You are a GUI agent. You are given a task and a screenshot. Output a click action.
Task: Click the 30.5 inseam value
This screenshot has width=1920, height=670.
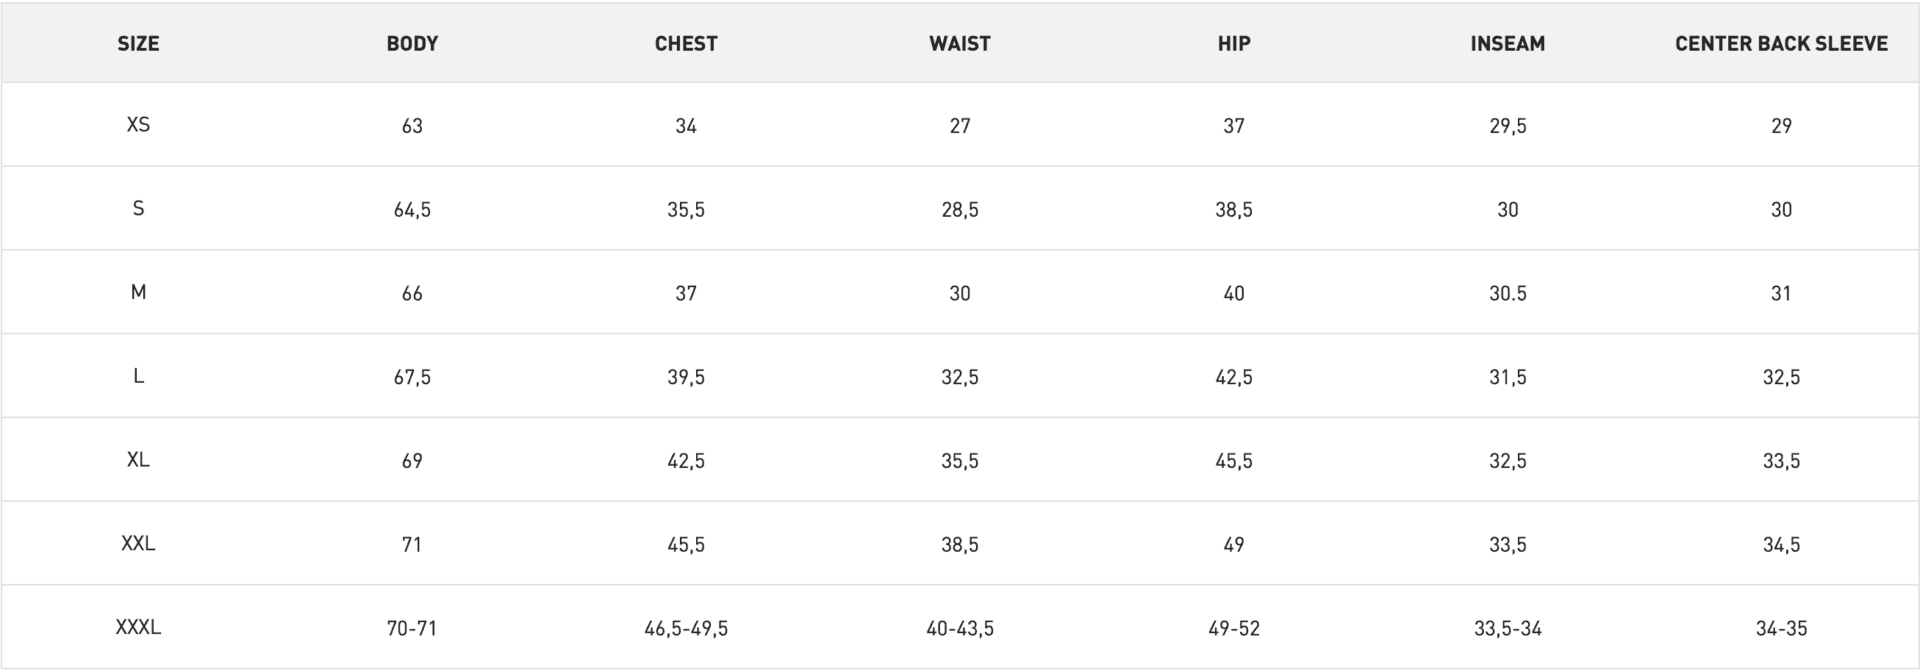pyautogui.click(x=1508, y=294)
